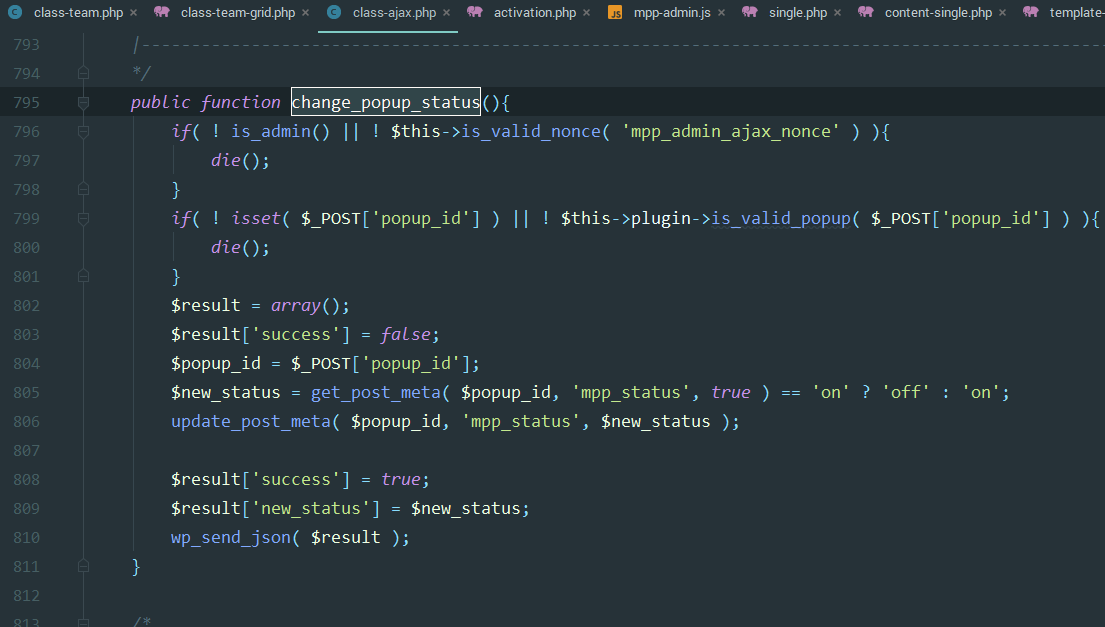Click the true value on line 808

(x=401, y=479)
